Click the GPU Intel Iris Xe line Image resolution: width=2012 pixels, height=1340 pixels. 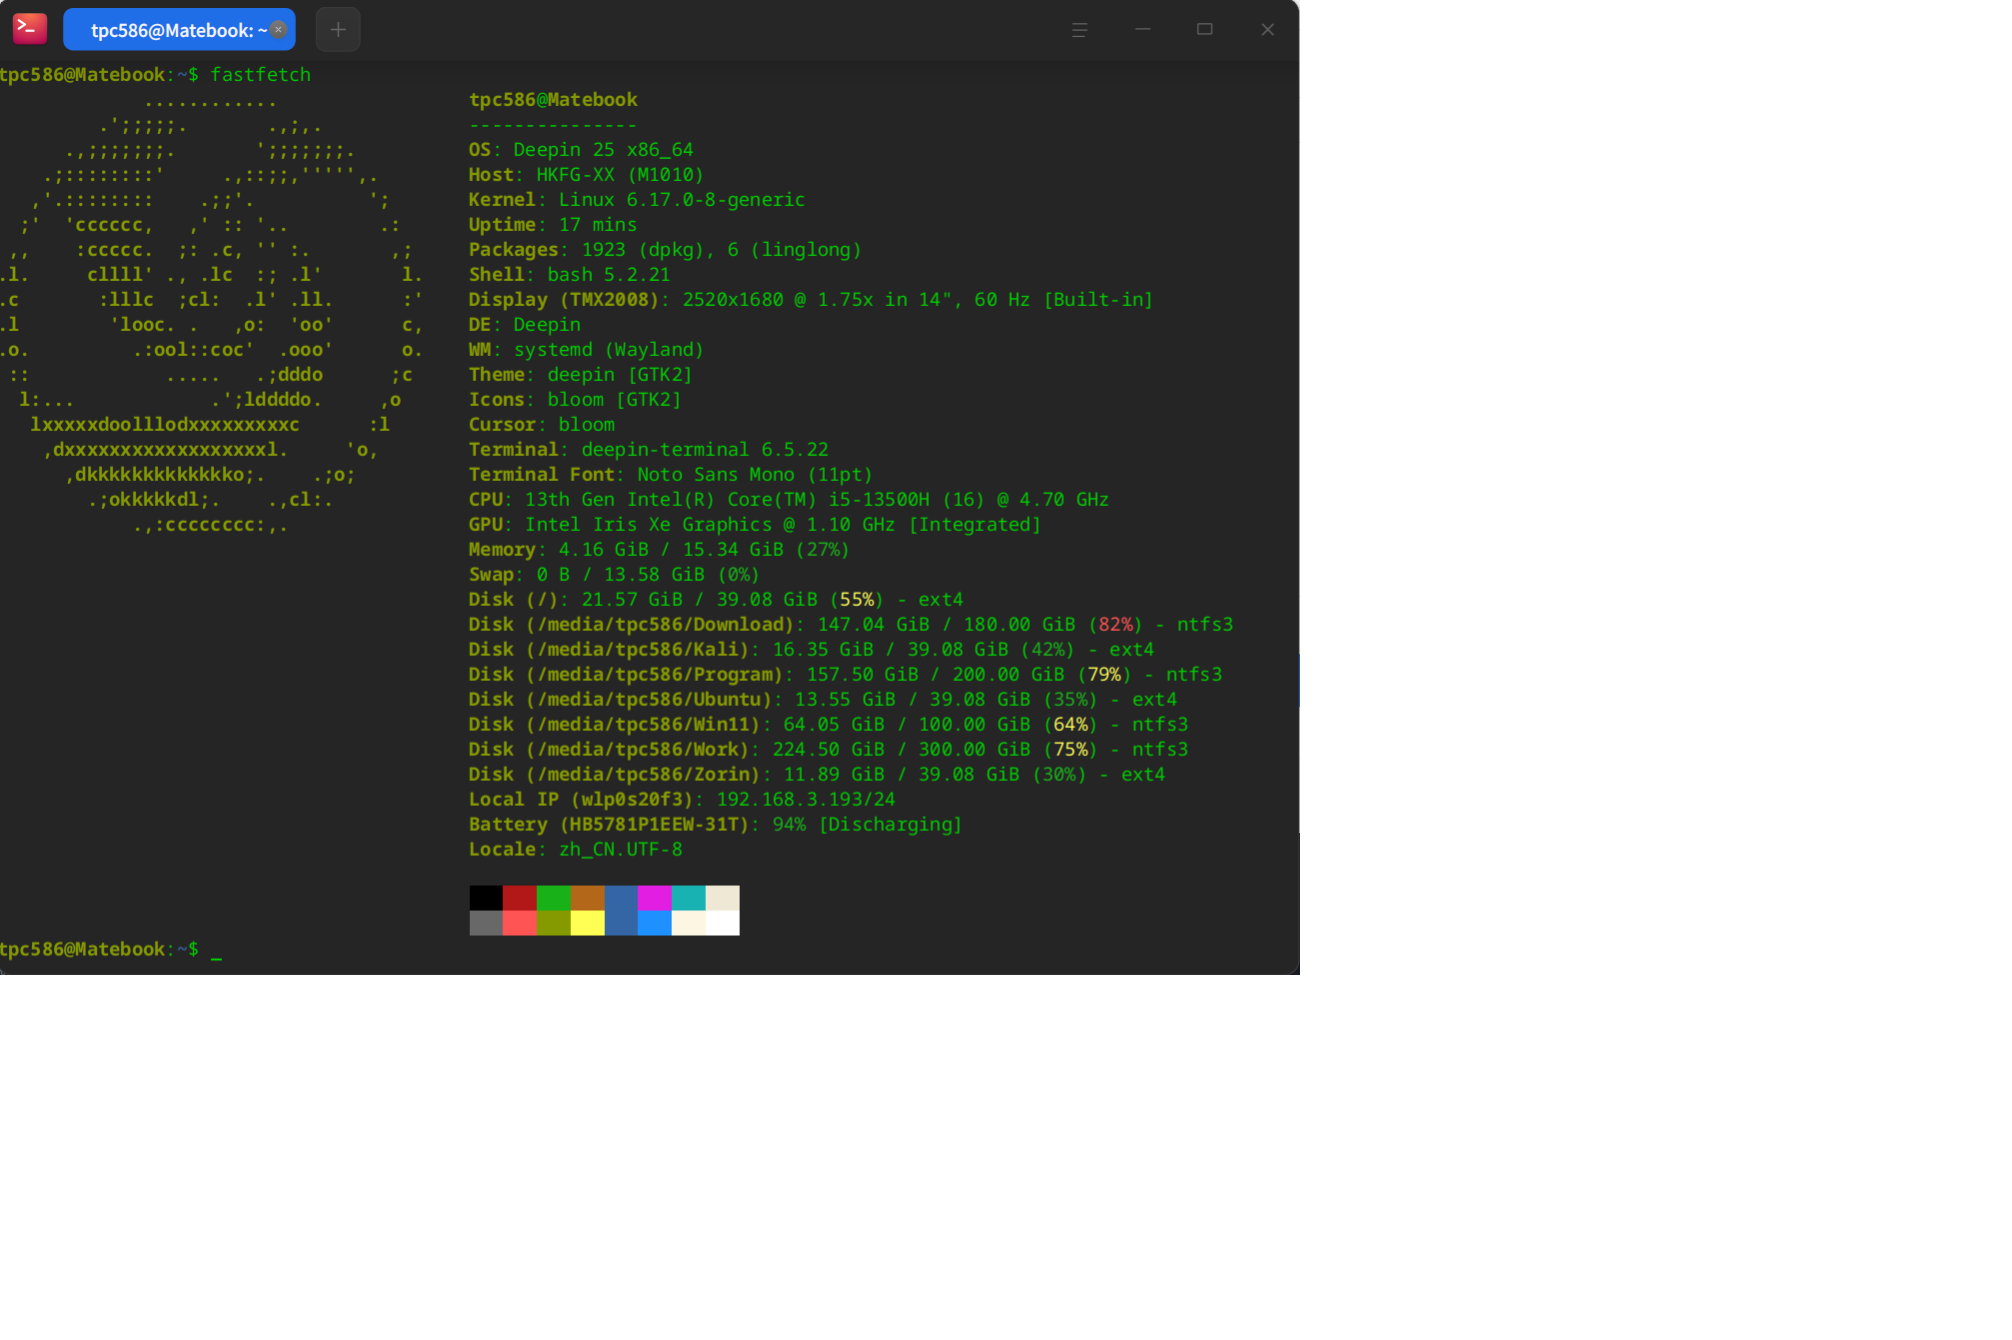tap(755, 525)
